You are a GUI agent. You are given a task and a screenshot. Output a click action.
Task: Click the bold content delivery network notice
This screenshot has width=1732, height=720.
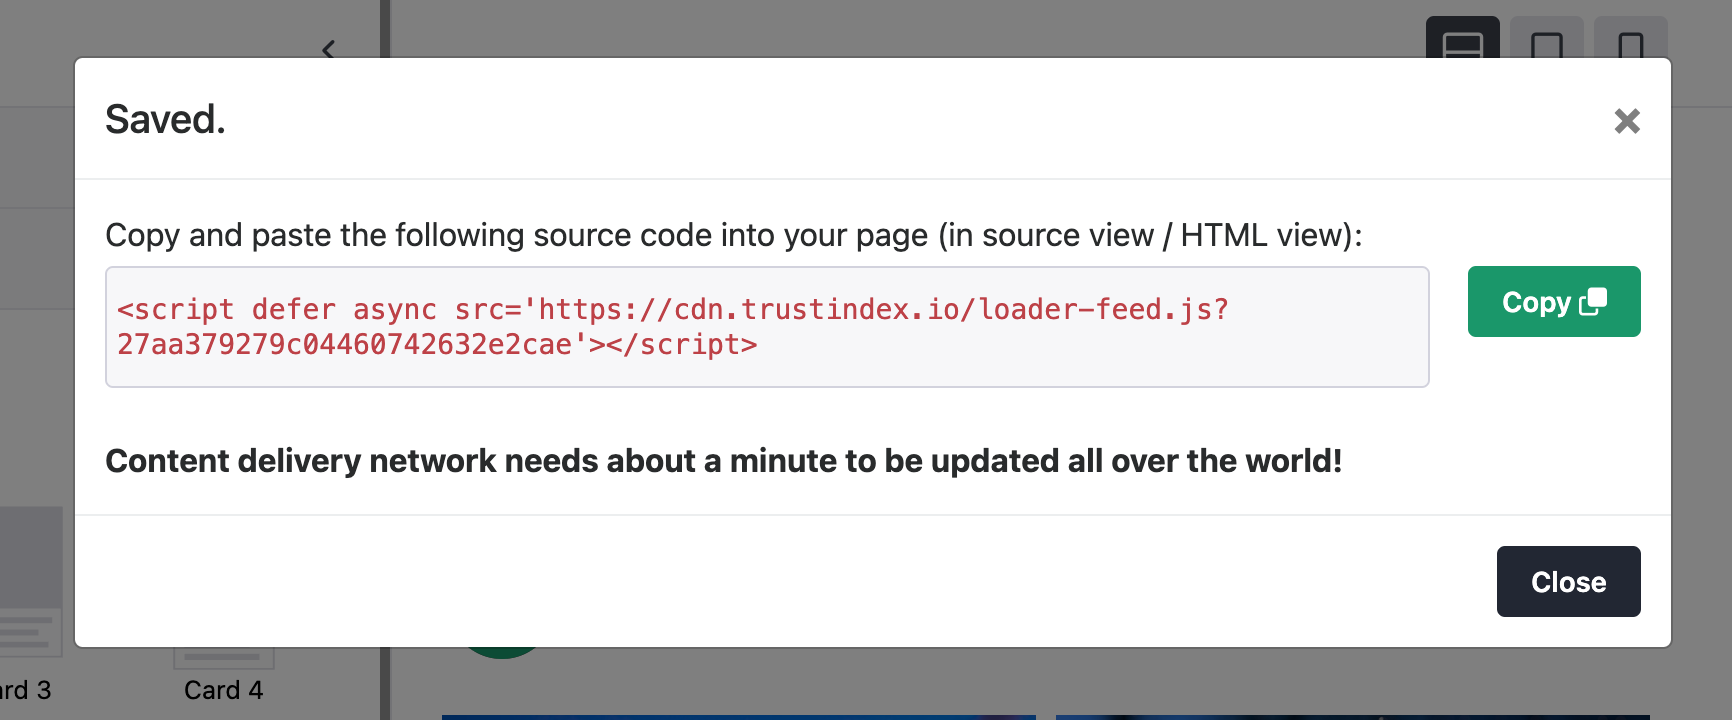pos(723,461)
